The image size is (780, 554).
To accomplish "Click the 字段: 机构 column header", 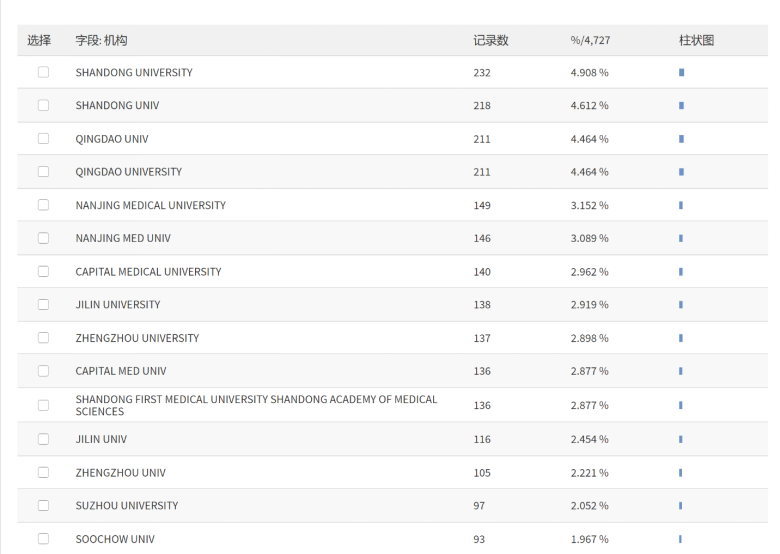I will pyautogui.click(x=101, y=40).
